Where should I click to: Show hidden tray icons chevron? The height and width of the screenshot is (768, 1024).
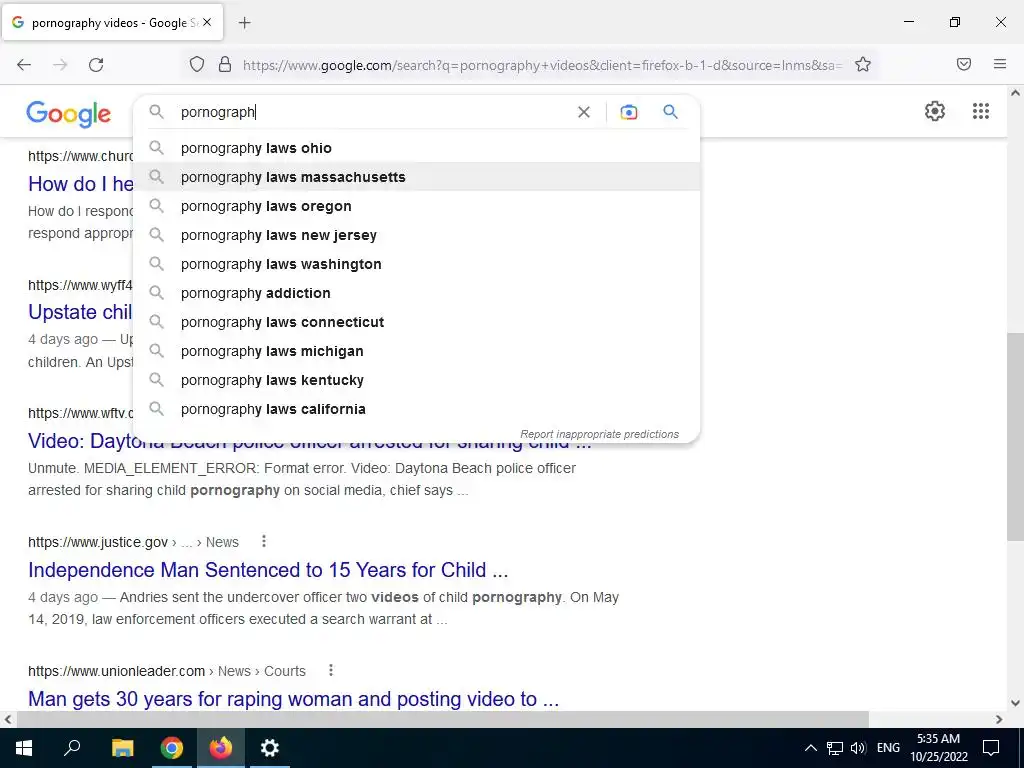coord(810,748)
